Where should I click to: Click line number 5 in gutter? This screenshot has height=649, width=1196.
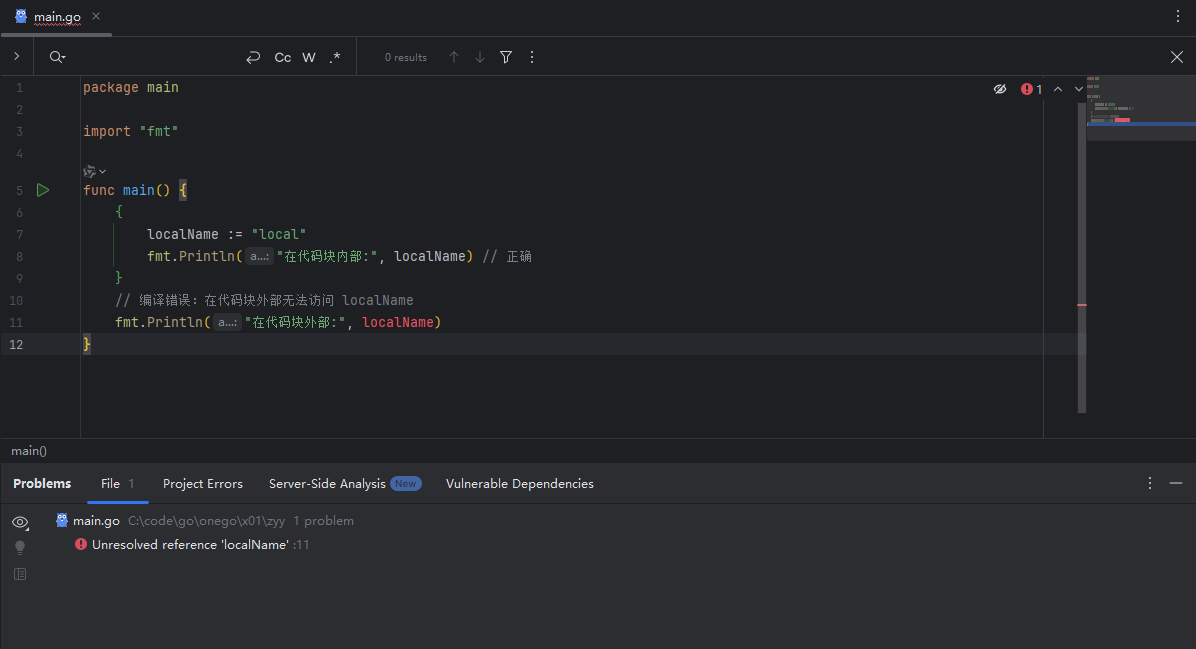point(19,191)
